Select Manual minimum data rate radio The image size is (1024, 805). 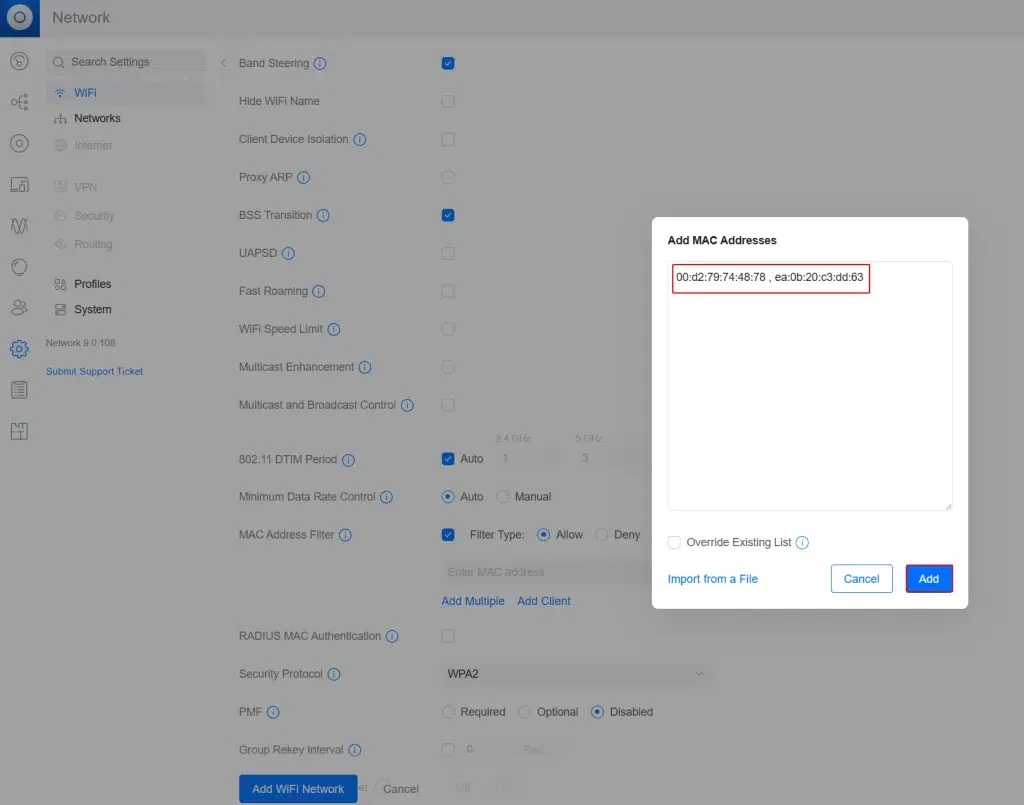(502, 497)
